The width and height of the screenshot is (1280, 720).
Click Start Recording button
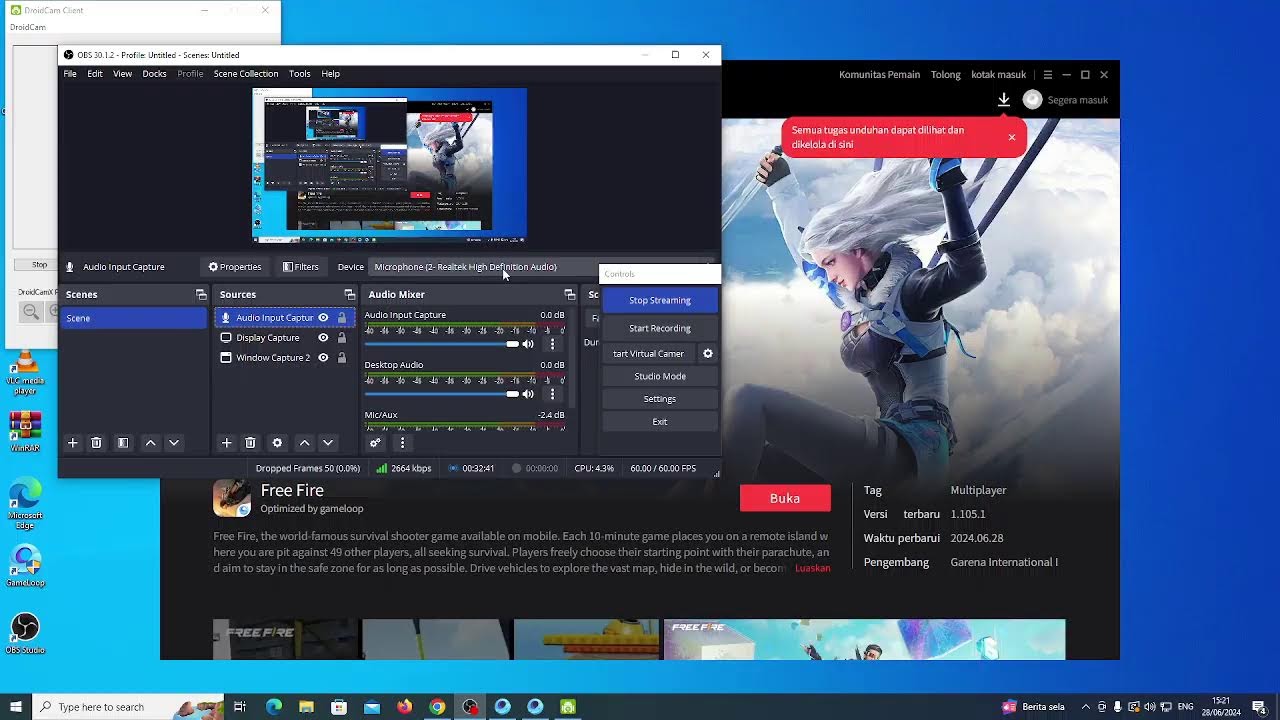coord(660,328)
